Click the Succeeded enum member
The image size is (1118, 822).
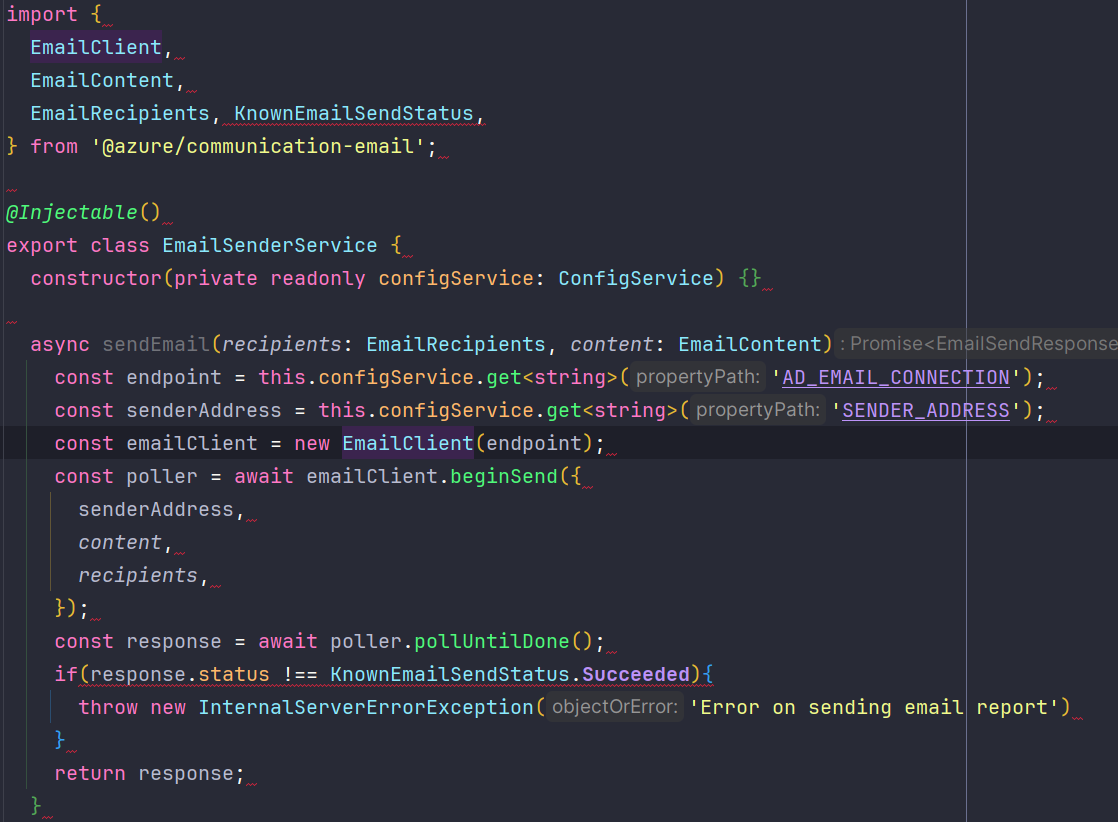coord(636,674)
